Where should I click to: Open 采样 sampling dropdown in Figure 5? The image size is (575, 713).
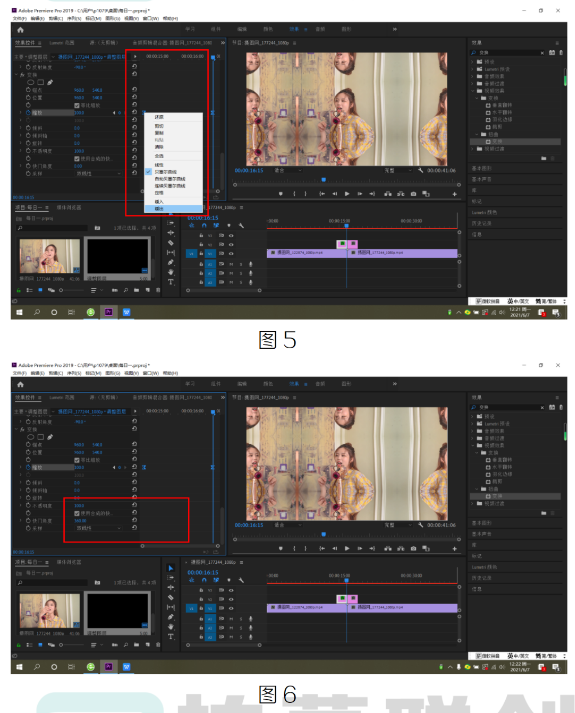click(99, 174)
